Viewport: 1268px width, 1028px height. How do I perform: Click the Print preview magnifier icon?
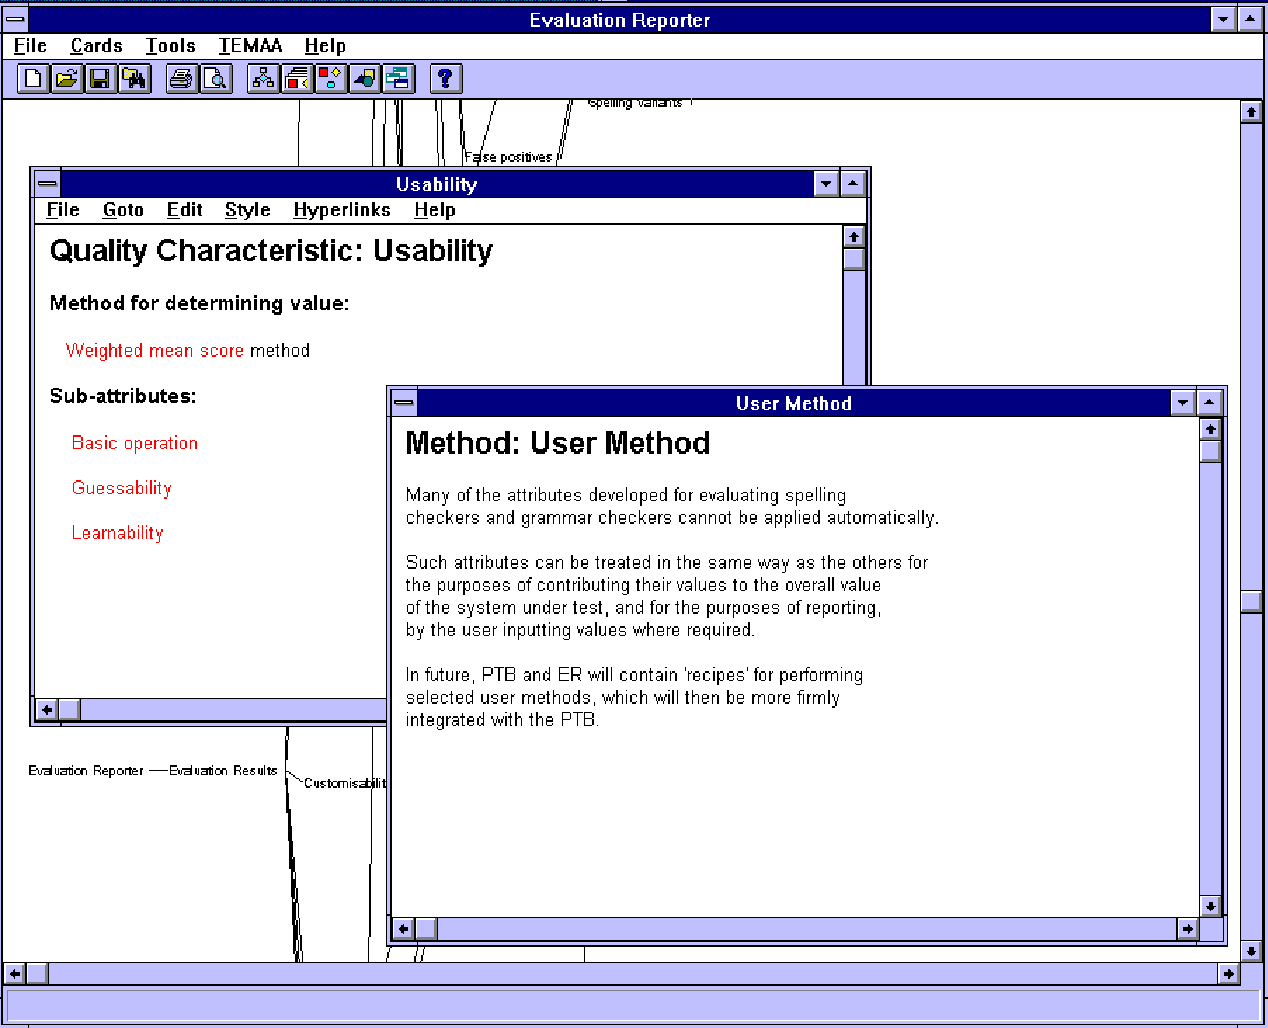click(215, 78)
